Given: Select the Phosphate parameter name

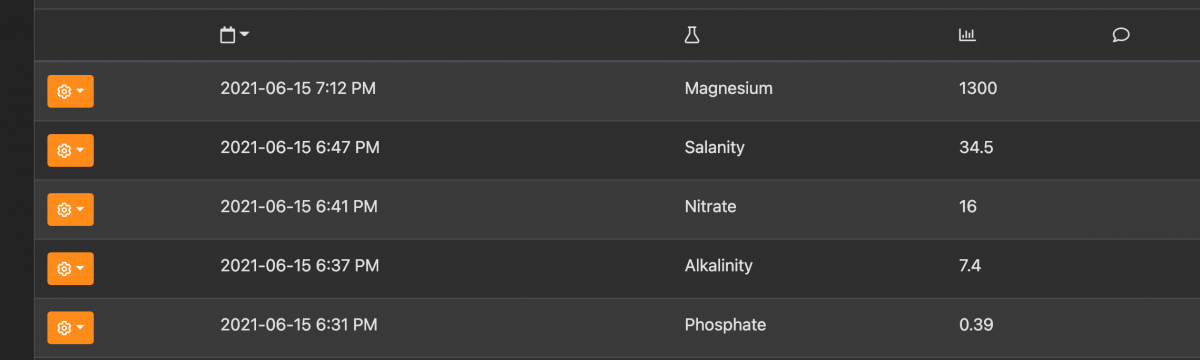Looking at the screenshot, I should 725,324.
